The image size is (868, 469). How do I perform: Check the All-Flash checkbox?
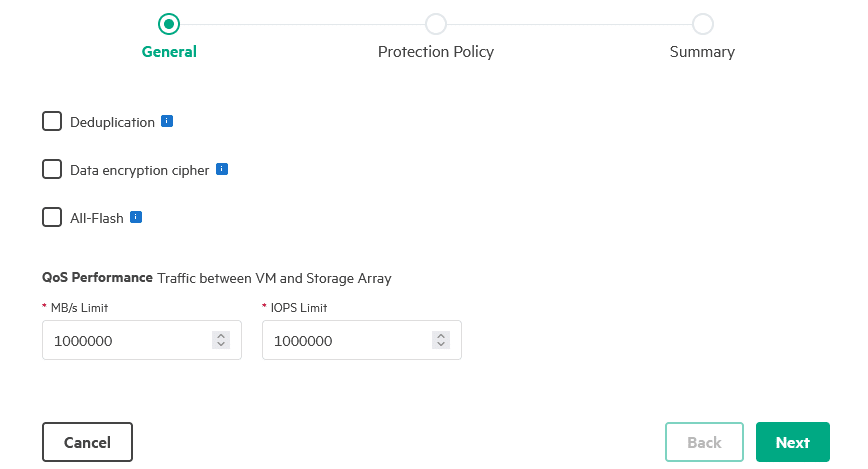tap(52, 217)
